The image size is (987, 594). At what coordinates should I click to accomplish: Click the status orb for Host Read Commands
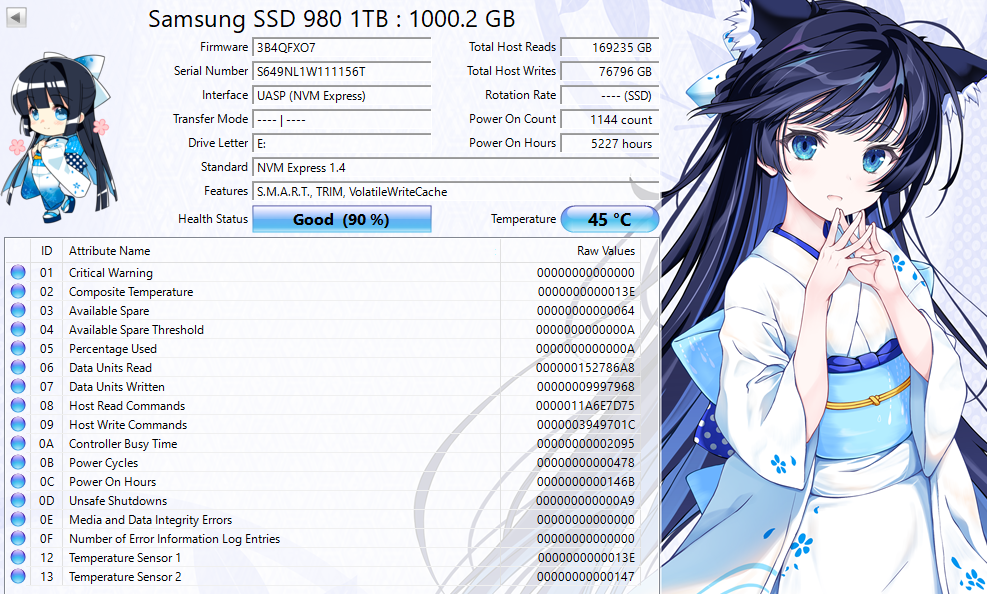18,405
